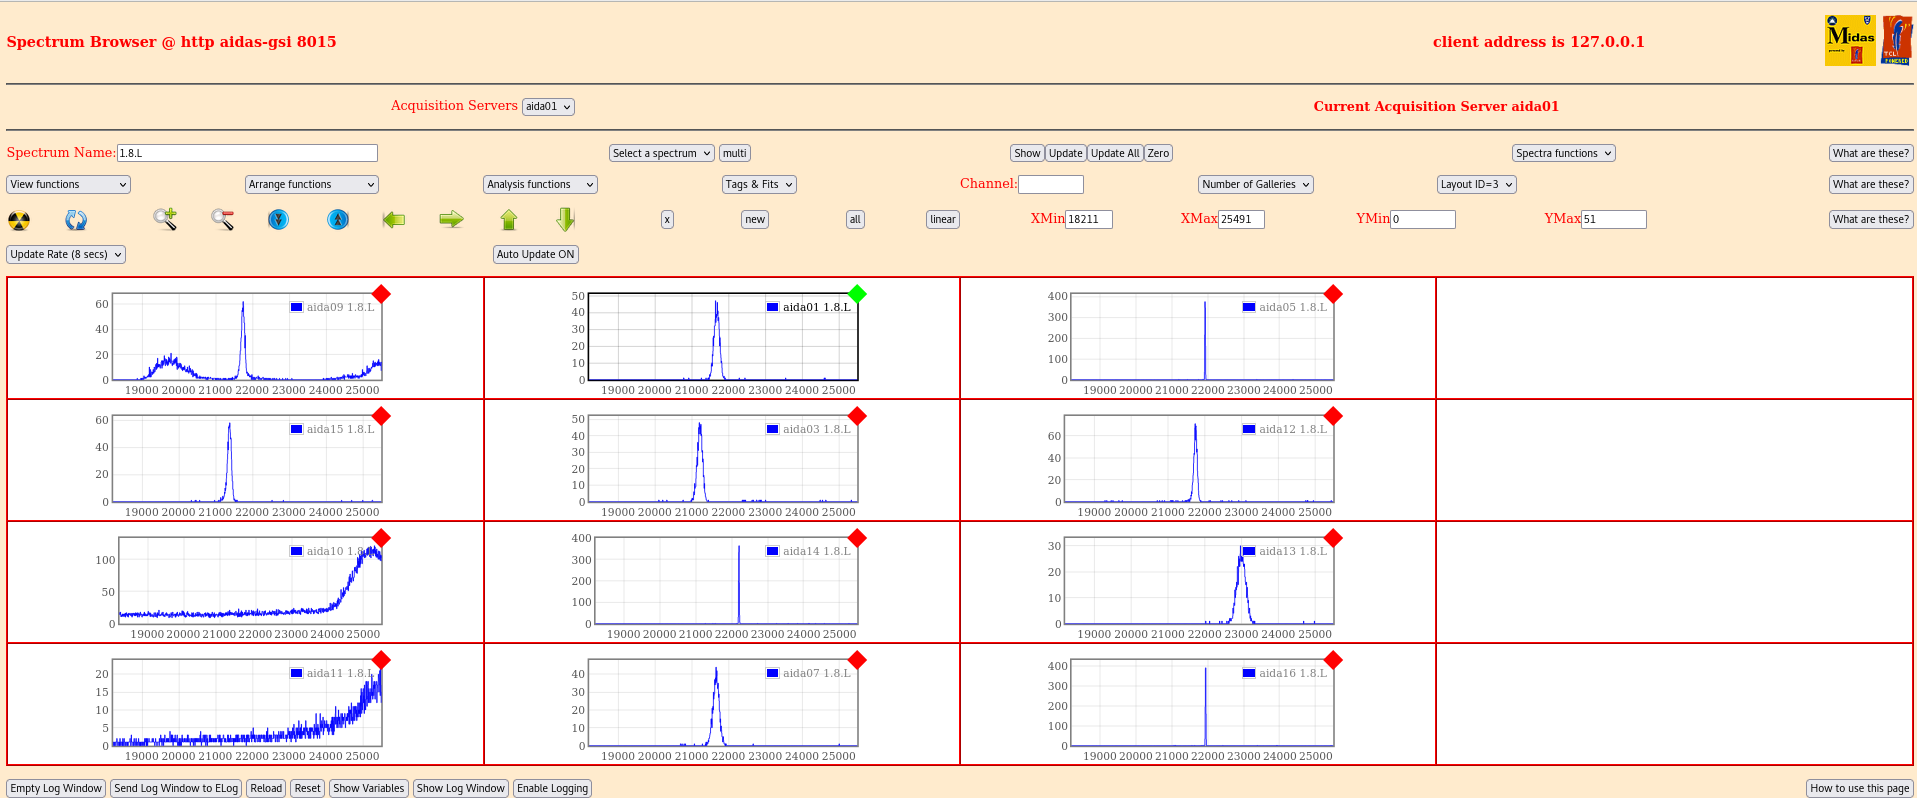Expand the Update Rate dropdown

[x=66, y=254]
